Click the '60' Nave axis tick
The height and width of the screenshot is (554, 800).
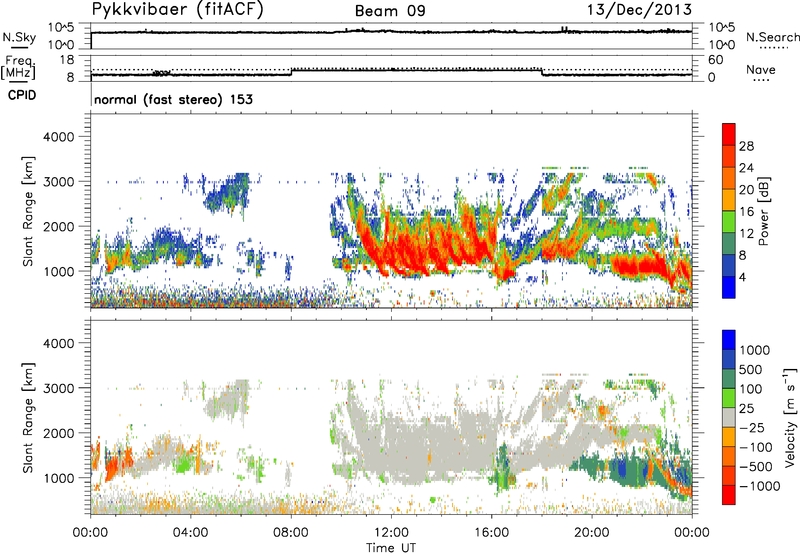coord(715,60)
